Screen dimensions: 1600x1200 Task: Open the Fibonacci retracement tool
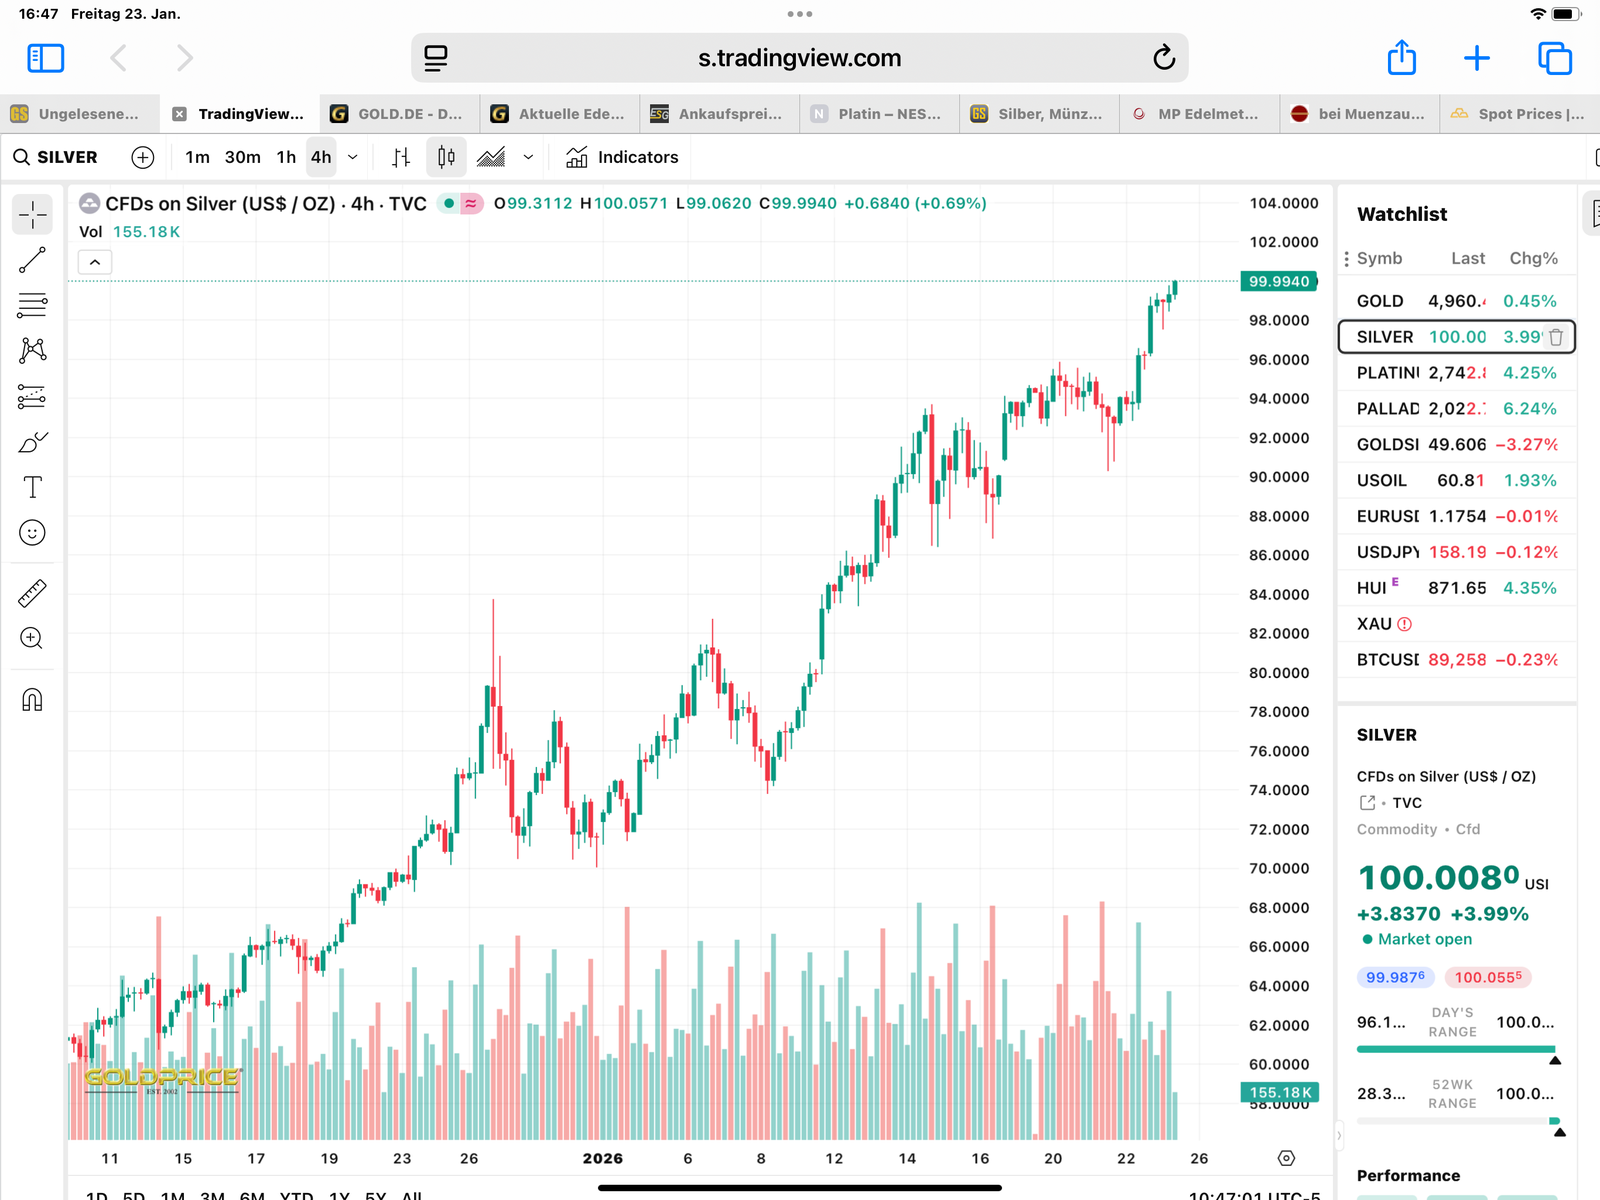tap(32, 305)
